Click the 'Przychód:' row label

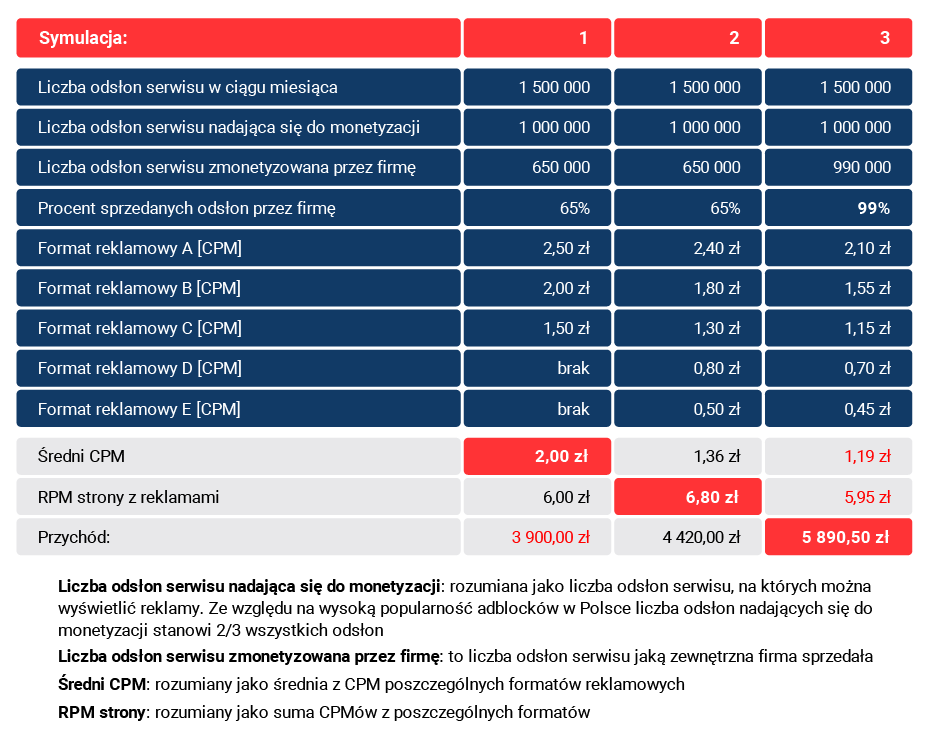click(238, 537)
